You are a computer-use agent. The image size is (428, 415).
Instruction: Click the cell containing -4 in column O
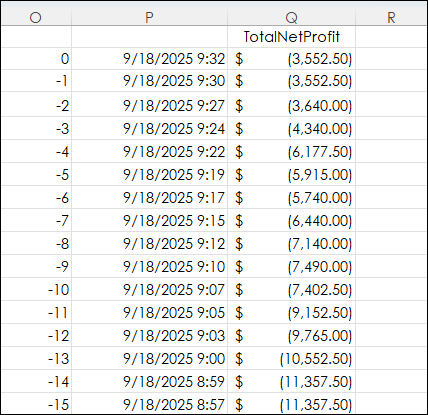coord(36,152)
